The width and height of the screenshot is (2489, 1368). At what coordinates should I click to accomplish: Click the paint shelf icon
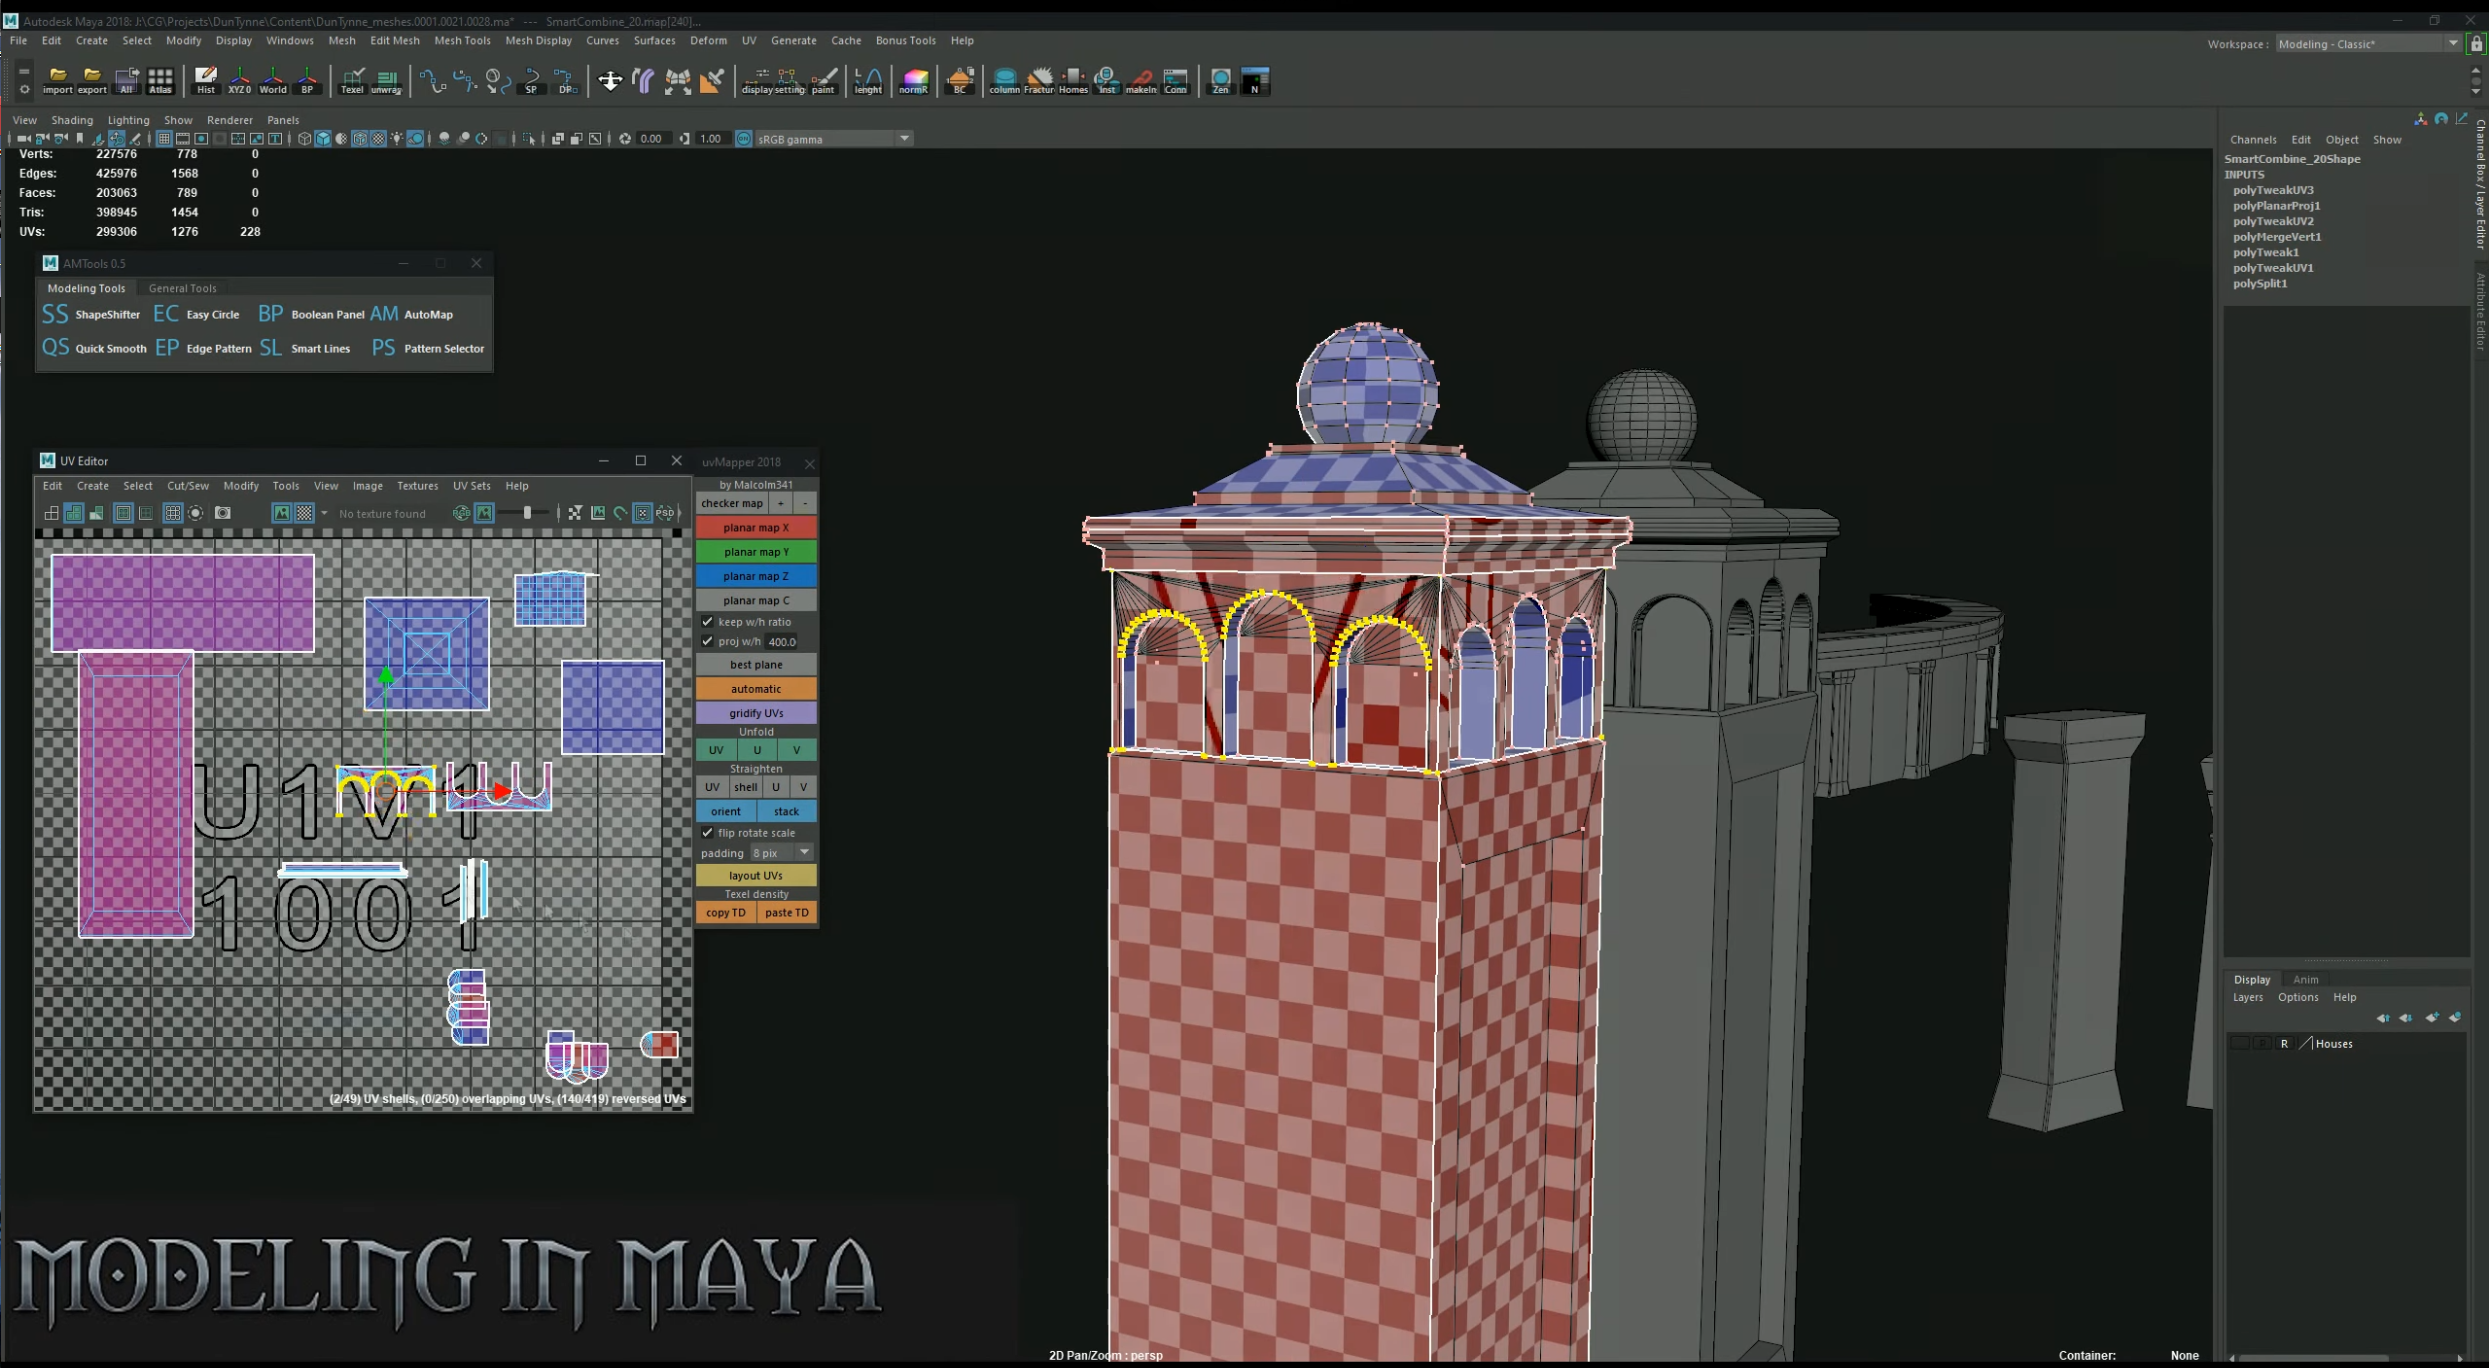pyautogui.click(x=823, y=79)
